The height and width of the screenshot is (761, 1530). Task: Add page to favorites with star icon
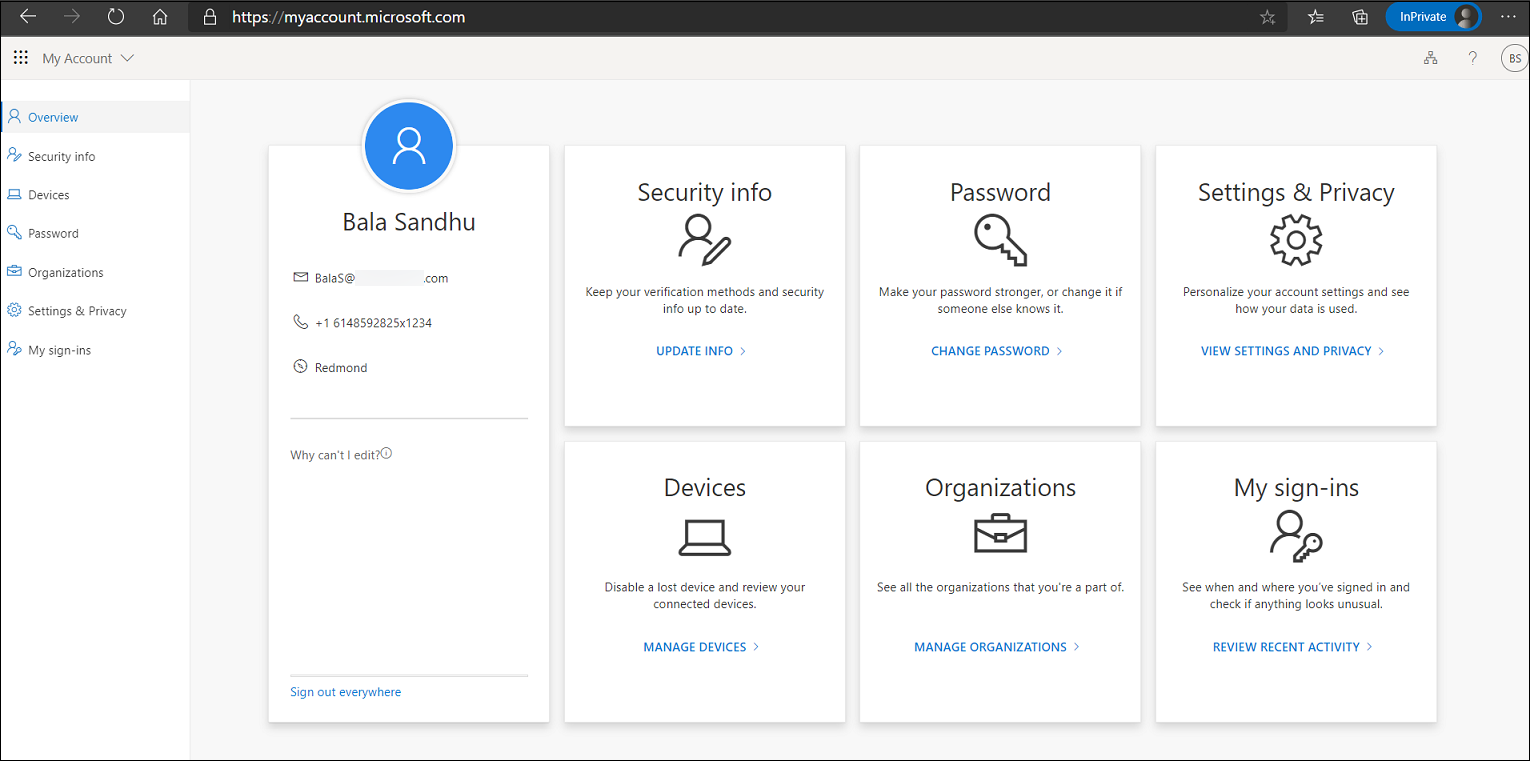(1267, 17)
